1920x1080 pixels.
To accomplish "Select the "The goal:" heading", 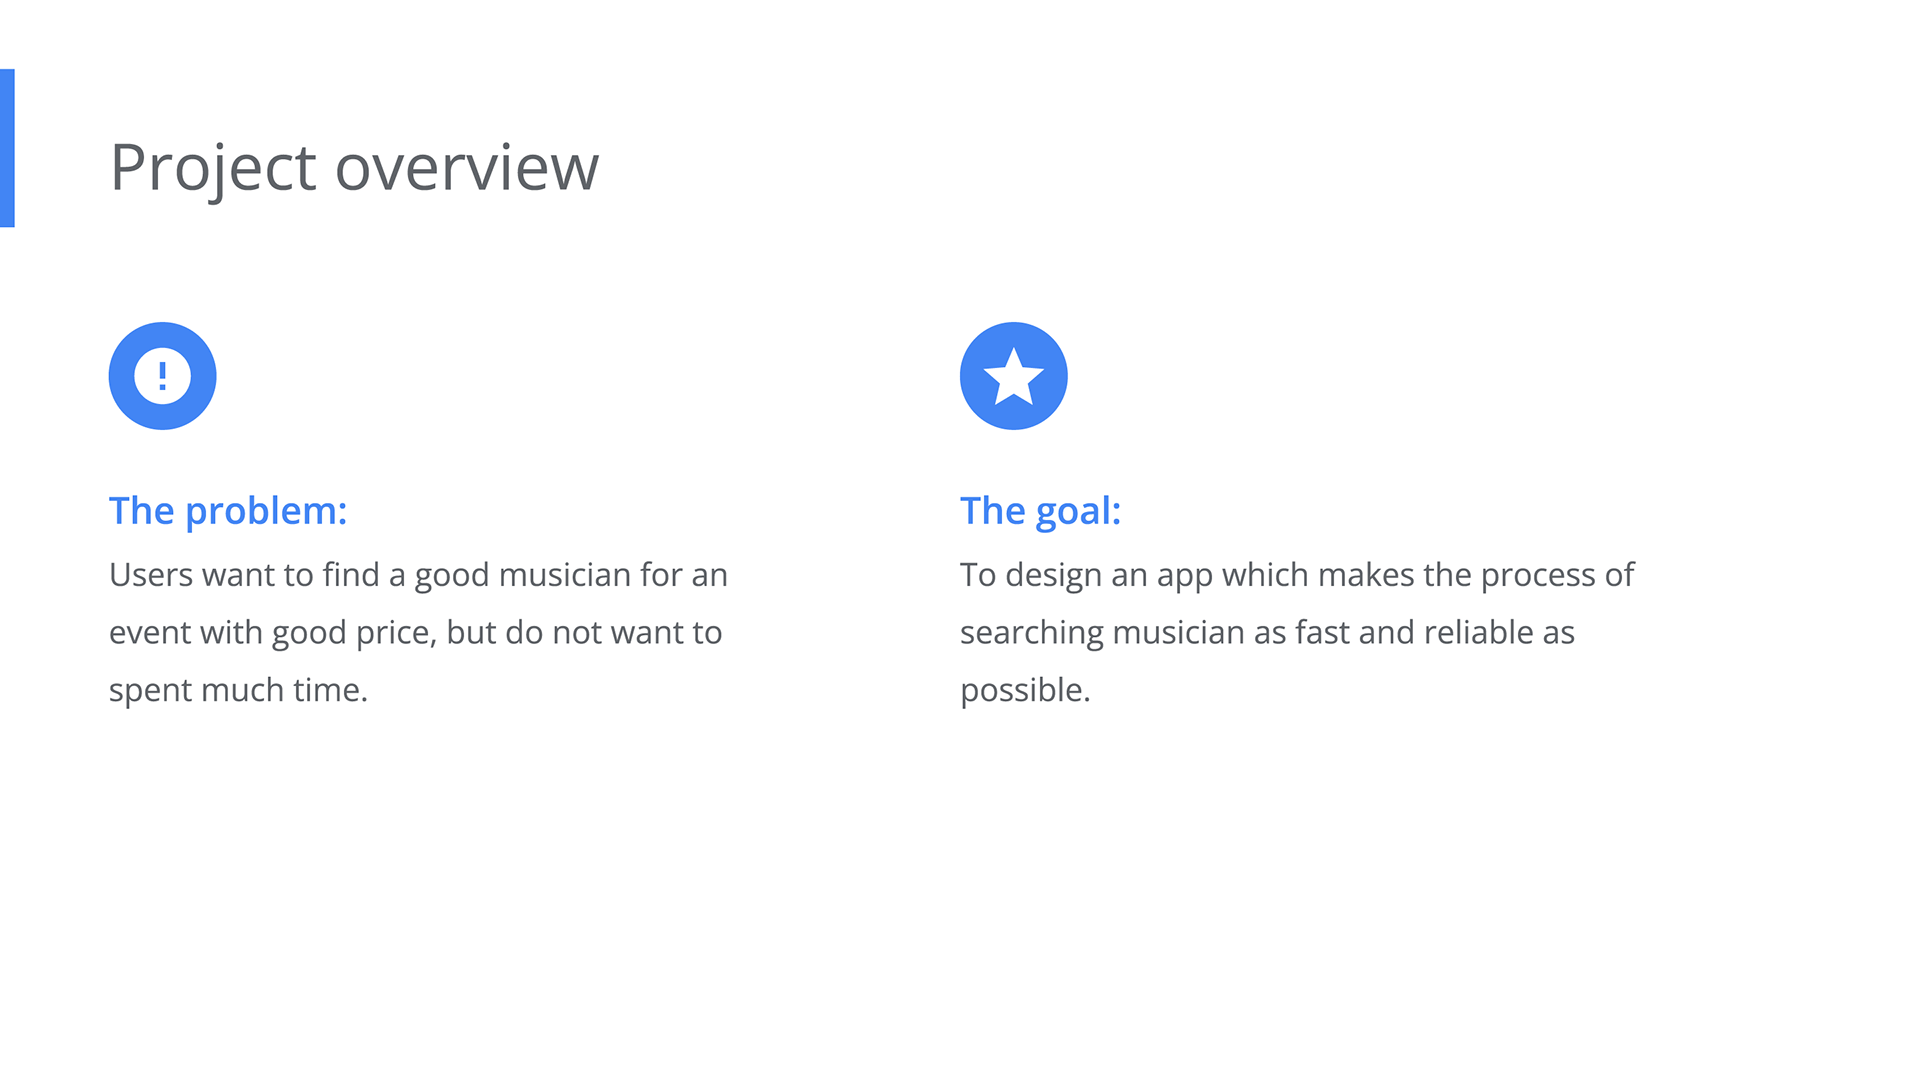I will [x=1040, y=511].
